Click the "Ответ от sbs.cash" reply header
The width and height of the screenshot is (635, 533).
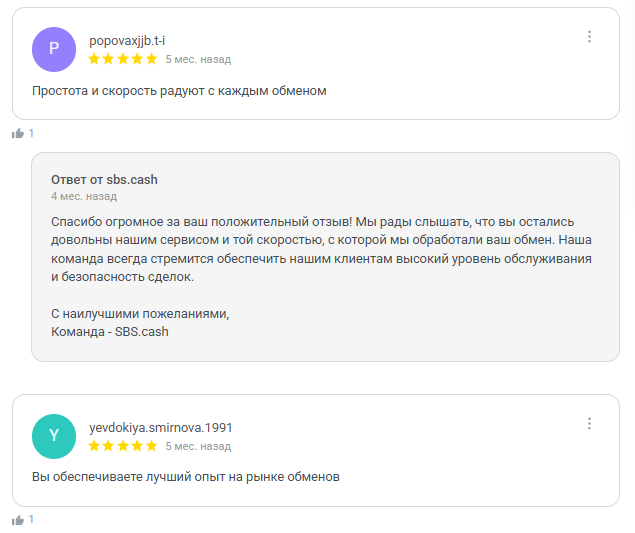pos(104,179)
